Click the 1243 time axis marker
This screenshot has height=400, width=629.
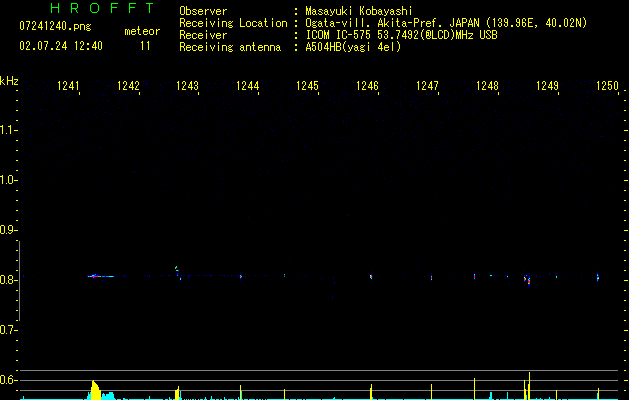coord(188,86)
